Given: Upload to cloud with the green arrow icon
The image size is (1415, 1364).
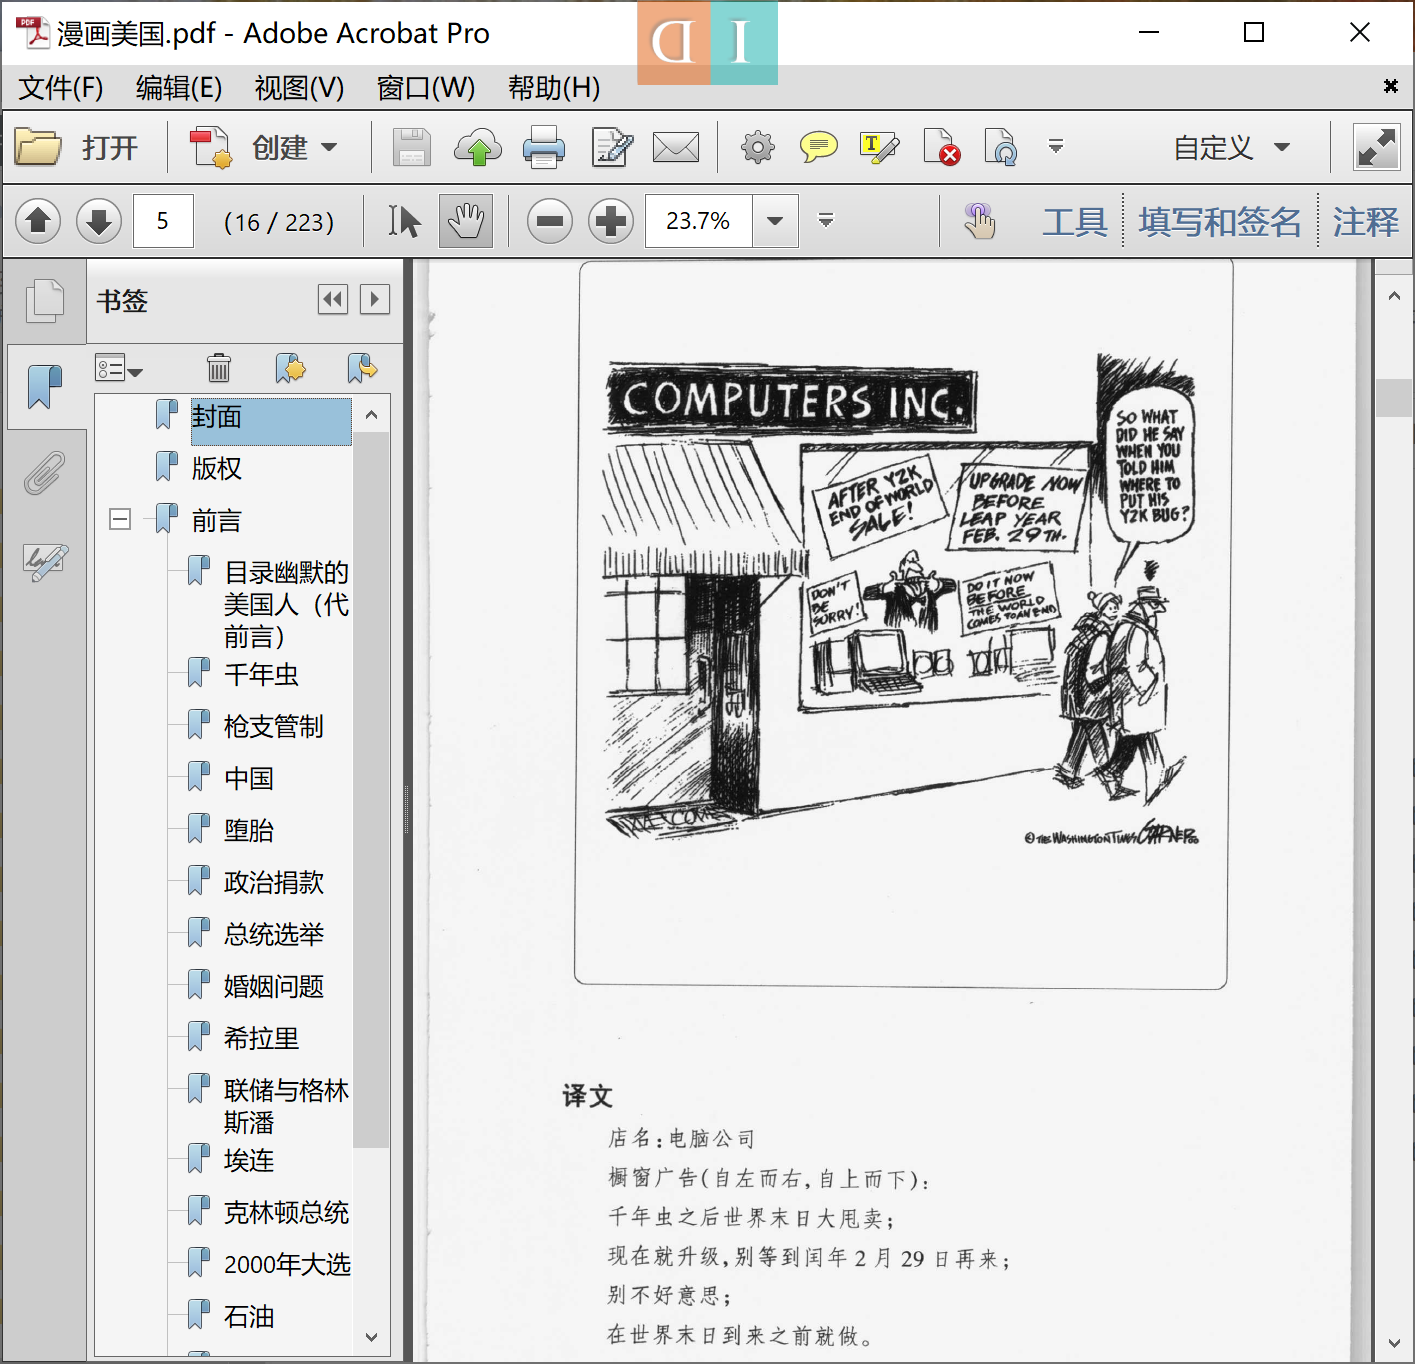Looking at the screenshot, I should (x=478, y=148).
